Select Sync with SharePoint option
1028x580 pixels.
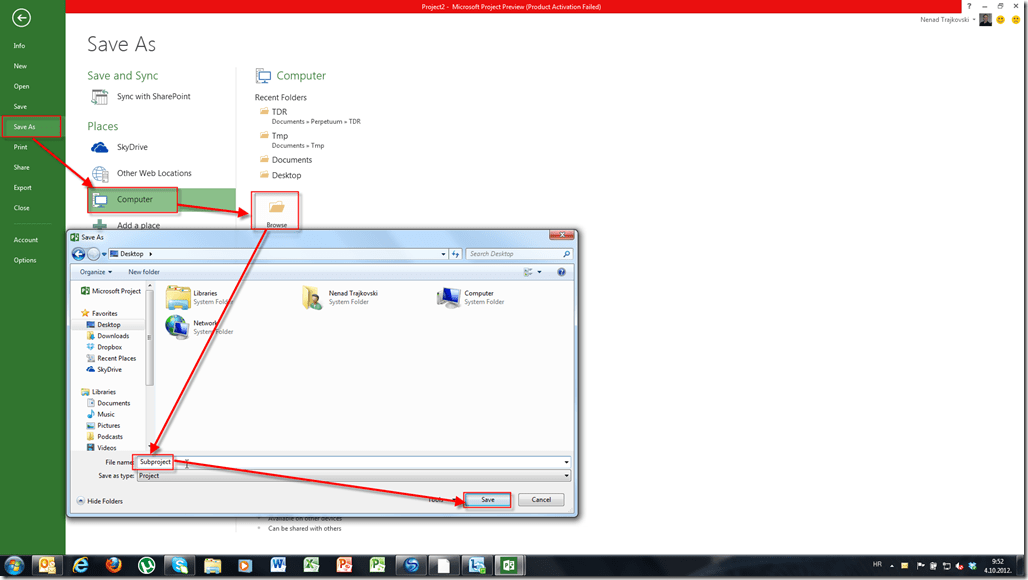tap(153, 97)
